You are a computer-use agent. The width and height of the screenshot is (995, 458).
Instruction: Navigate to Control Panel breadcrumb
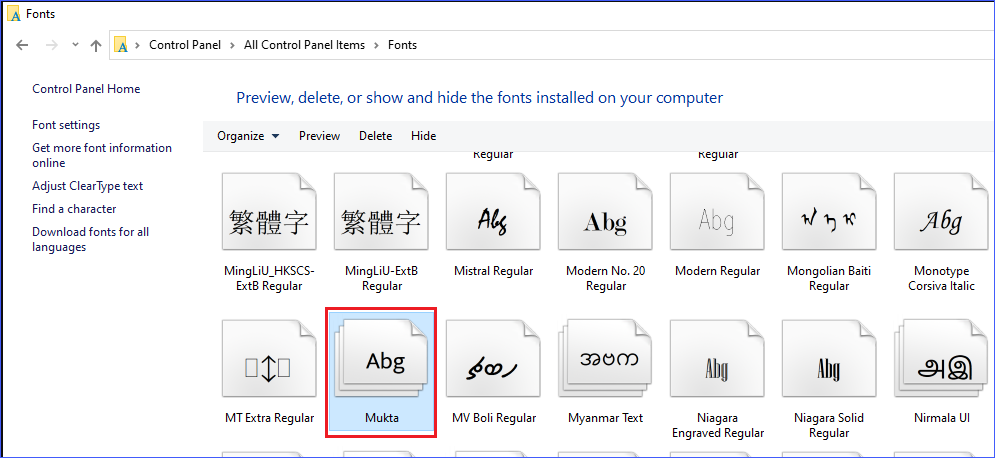(185, 45)
